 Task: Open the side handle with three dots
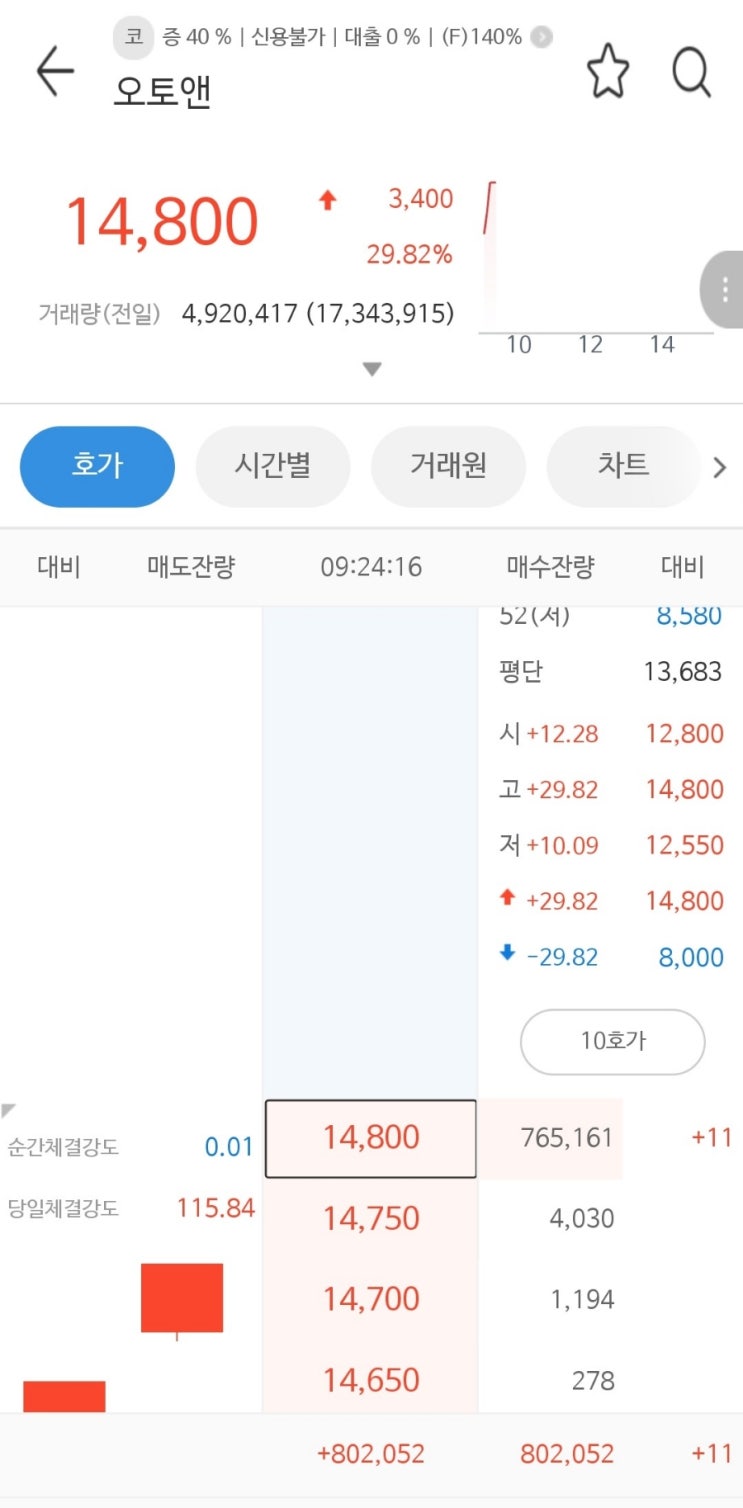click(x=725, y=290)
